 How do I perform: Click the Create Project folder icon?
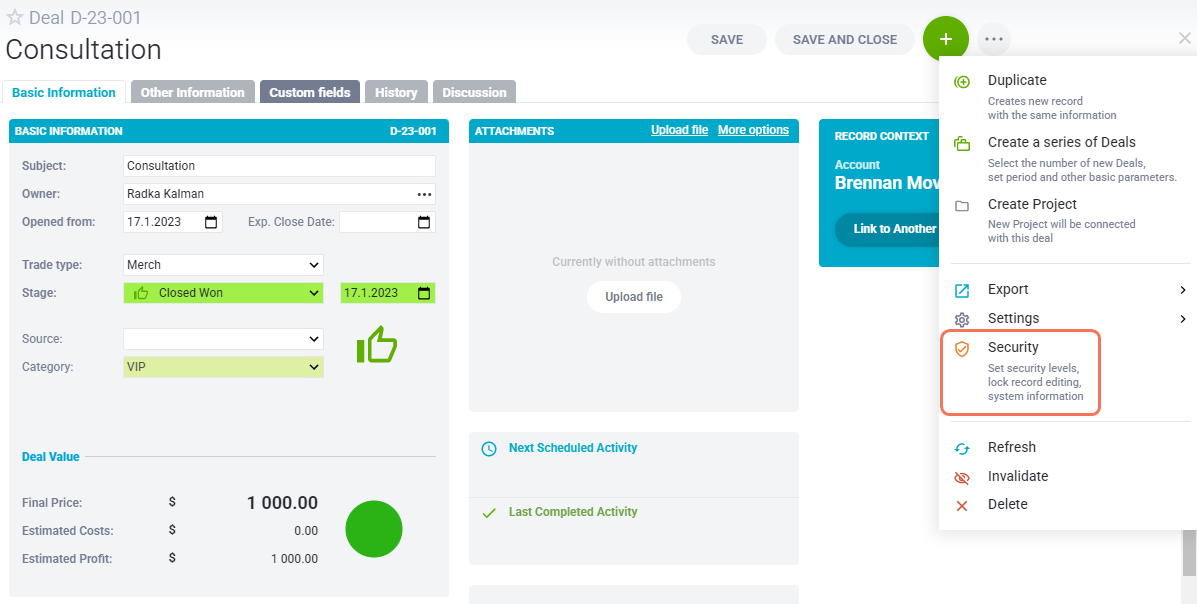point(962,205)
